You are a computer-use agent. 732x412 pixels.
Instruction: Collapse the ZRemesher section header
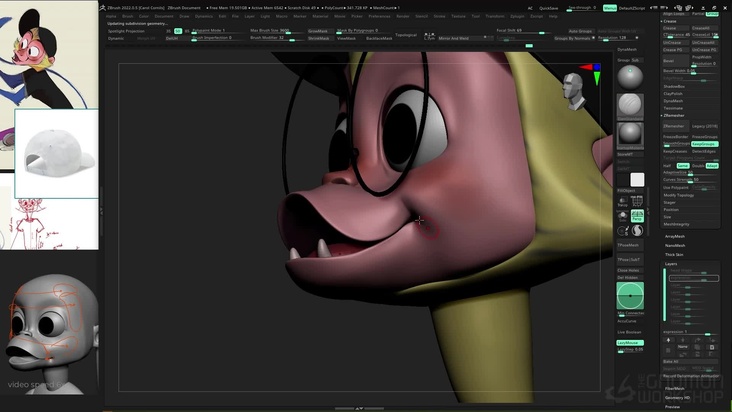[674, 115]
